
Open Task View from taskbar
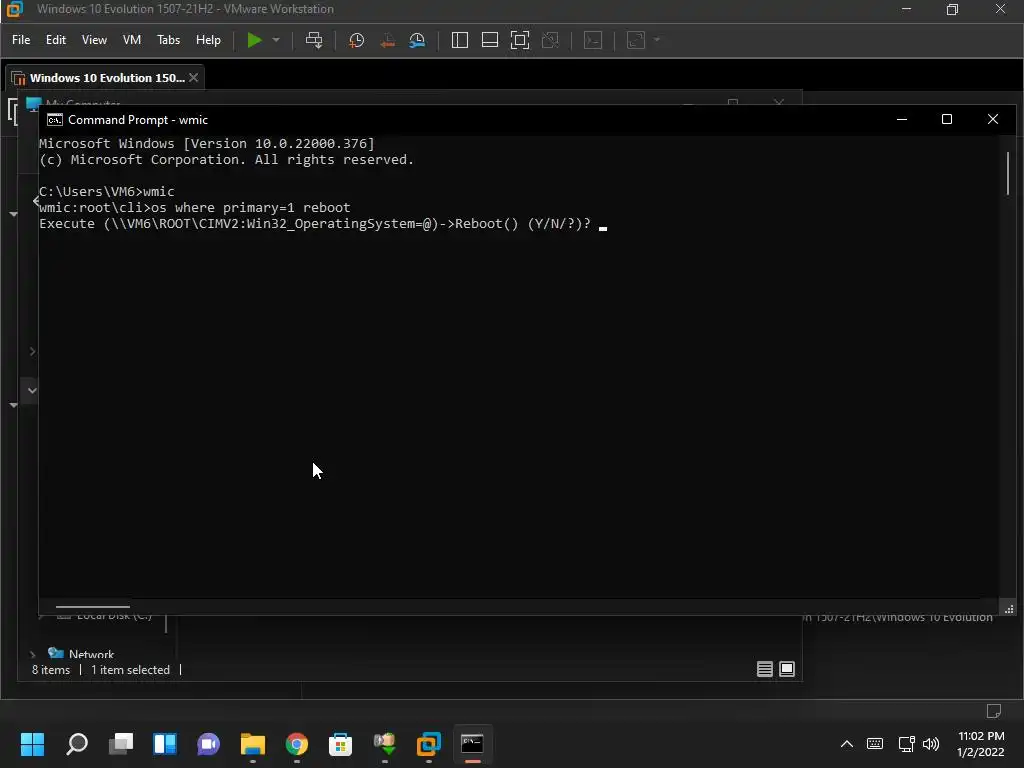[121, 744]
